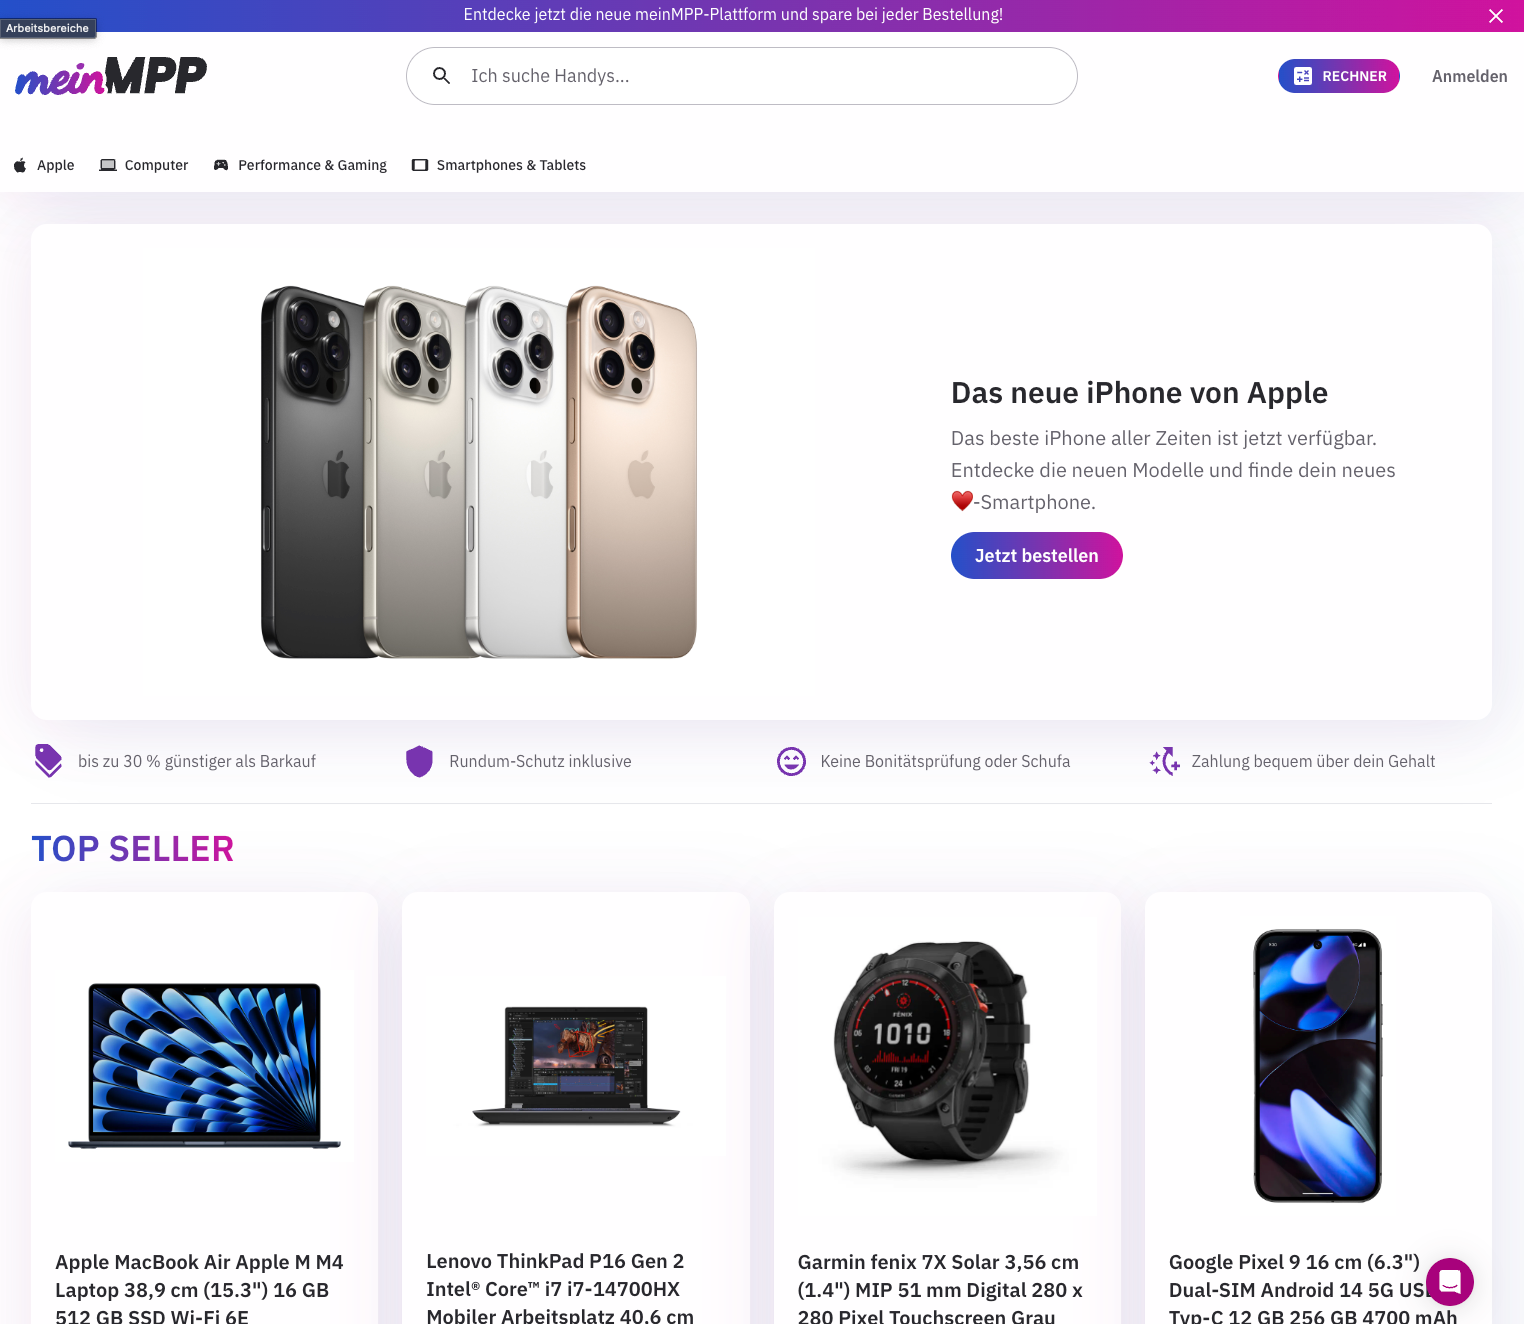Click the price tag savings icon

[x=48, y=761]
